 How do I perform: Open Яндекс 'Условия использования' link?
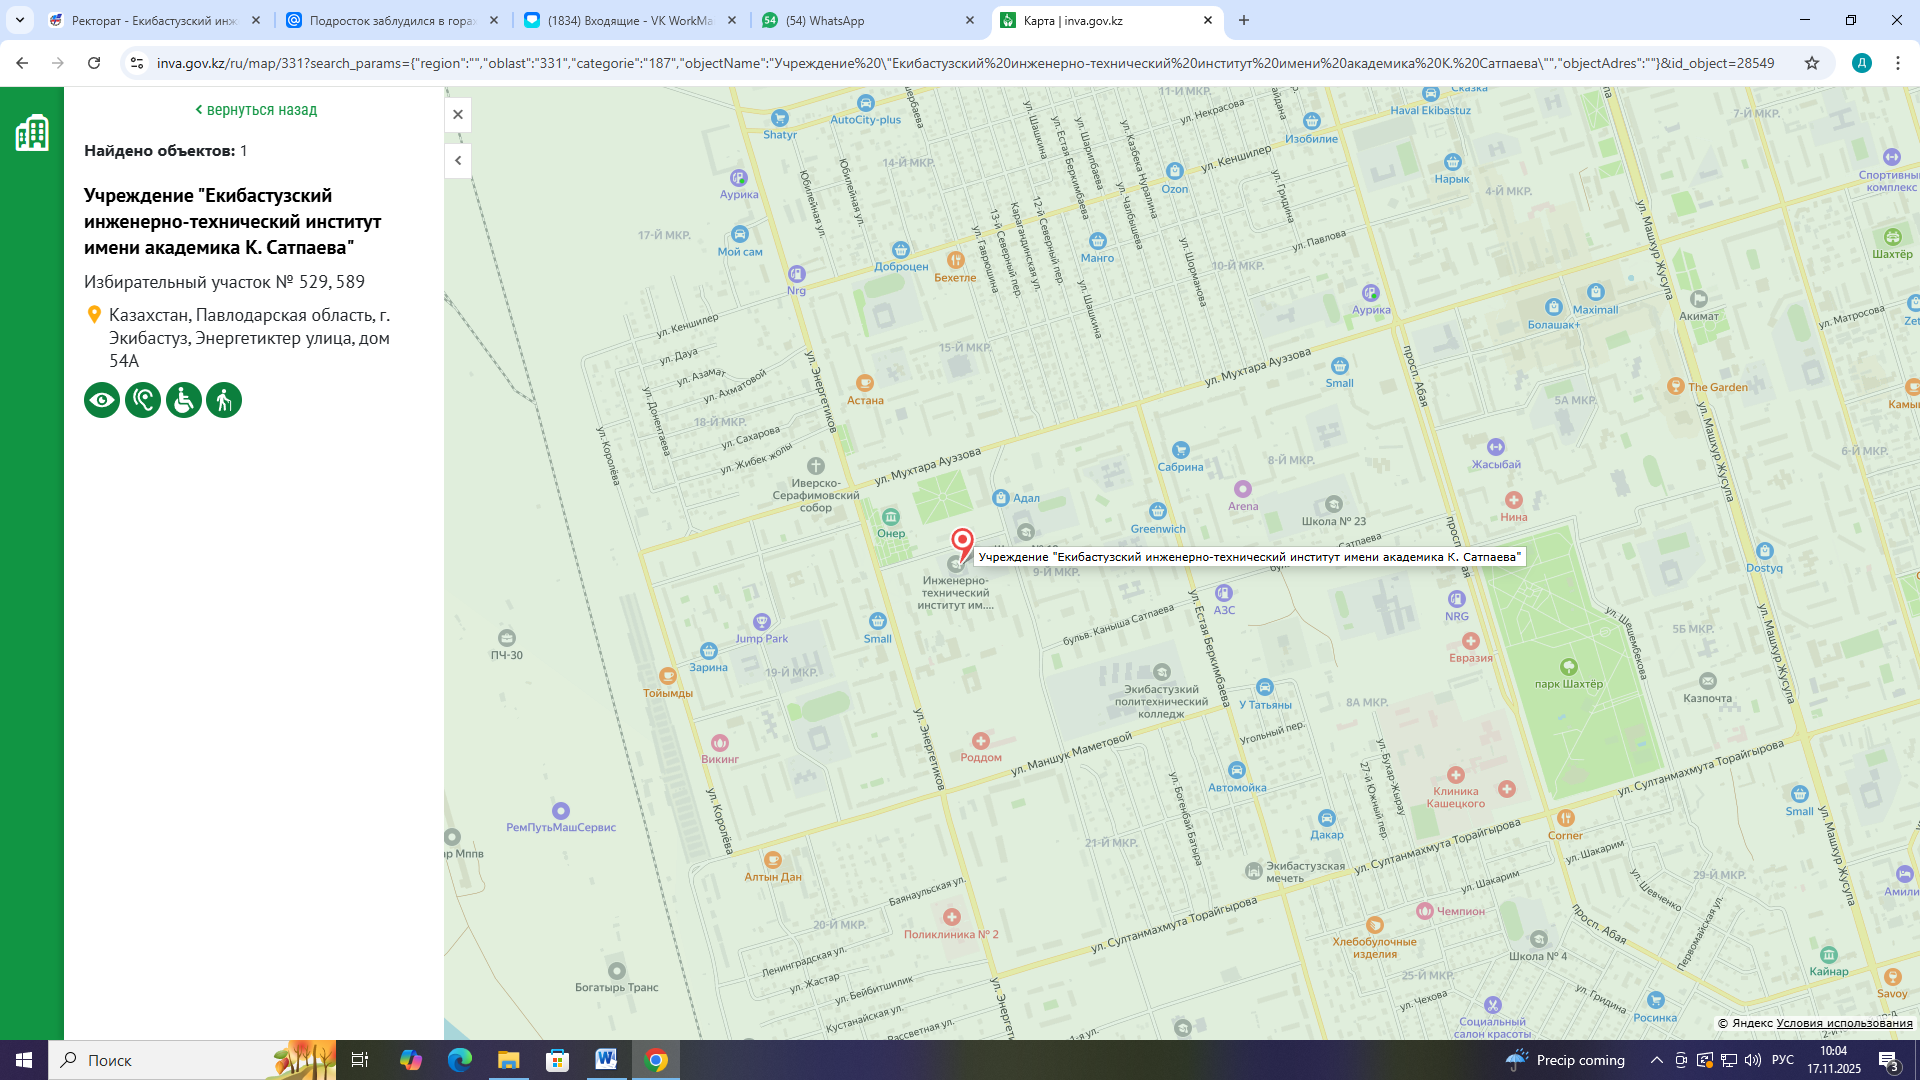coord(1844,1023)
